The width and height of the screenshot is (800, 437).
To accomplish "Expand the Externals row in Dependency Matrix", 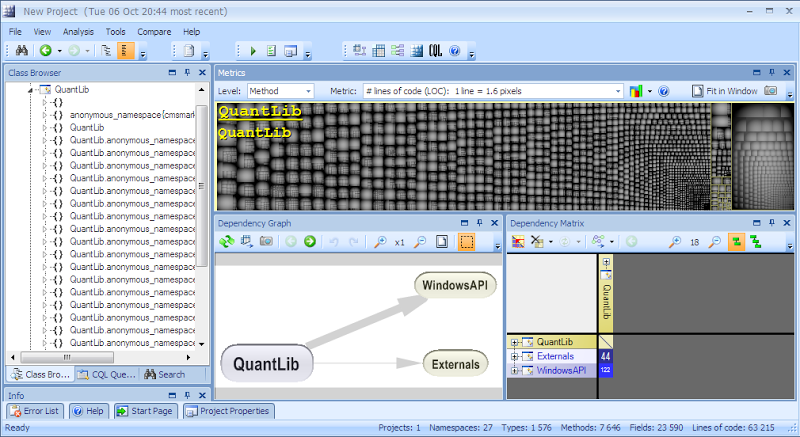I will [x=514, y=356].
